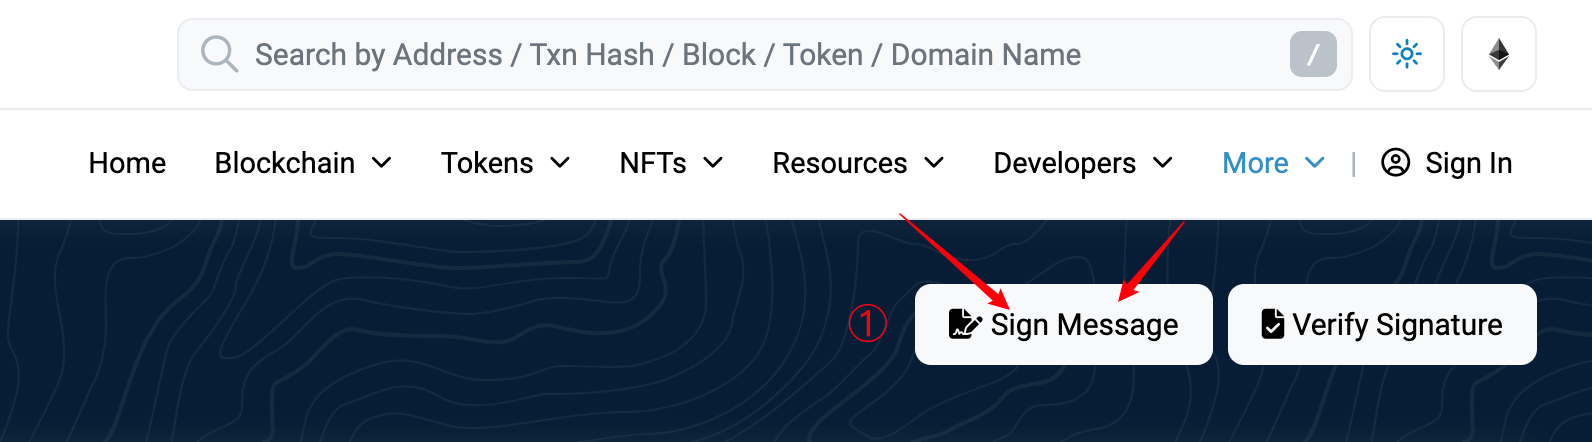Go to the Home page
This screenshot has height=442, width=1592.
pyautogui.click(x=127, y=163)
